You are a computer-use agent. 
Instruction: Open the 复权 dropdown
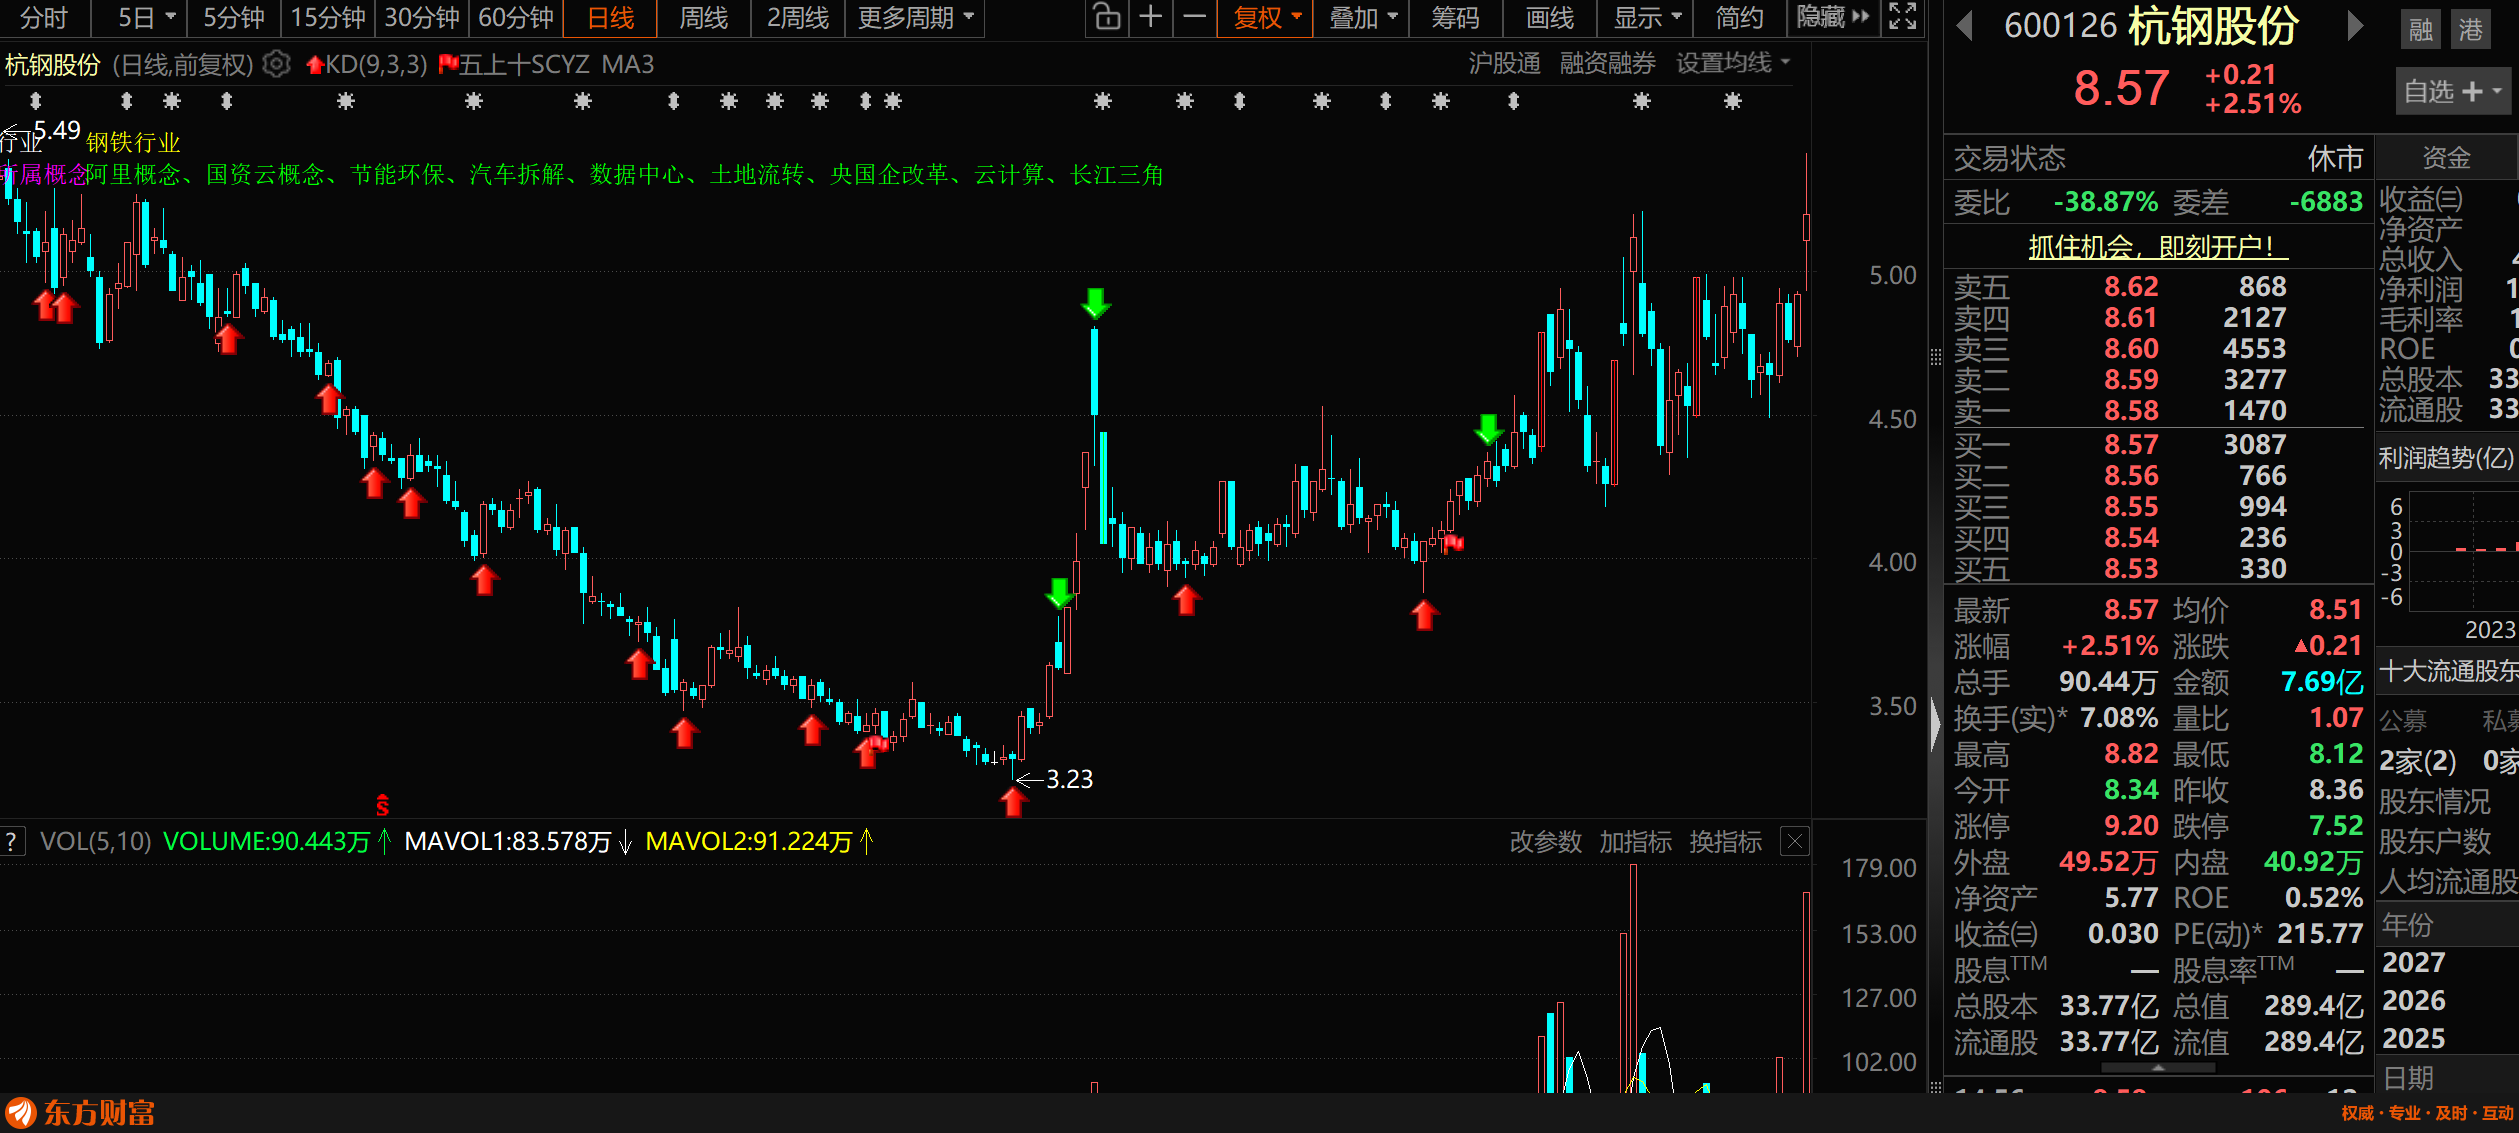[x=1266, y=18]
